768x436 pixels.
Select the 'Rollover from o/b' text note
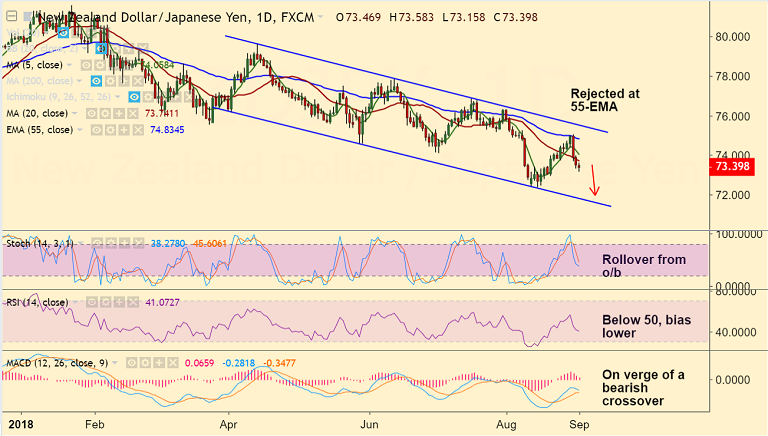click(x=644, y=266)
